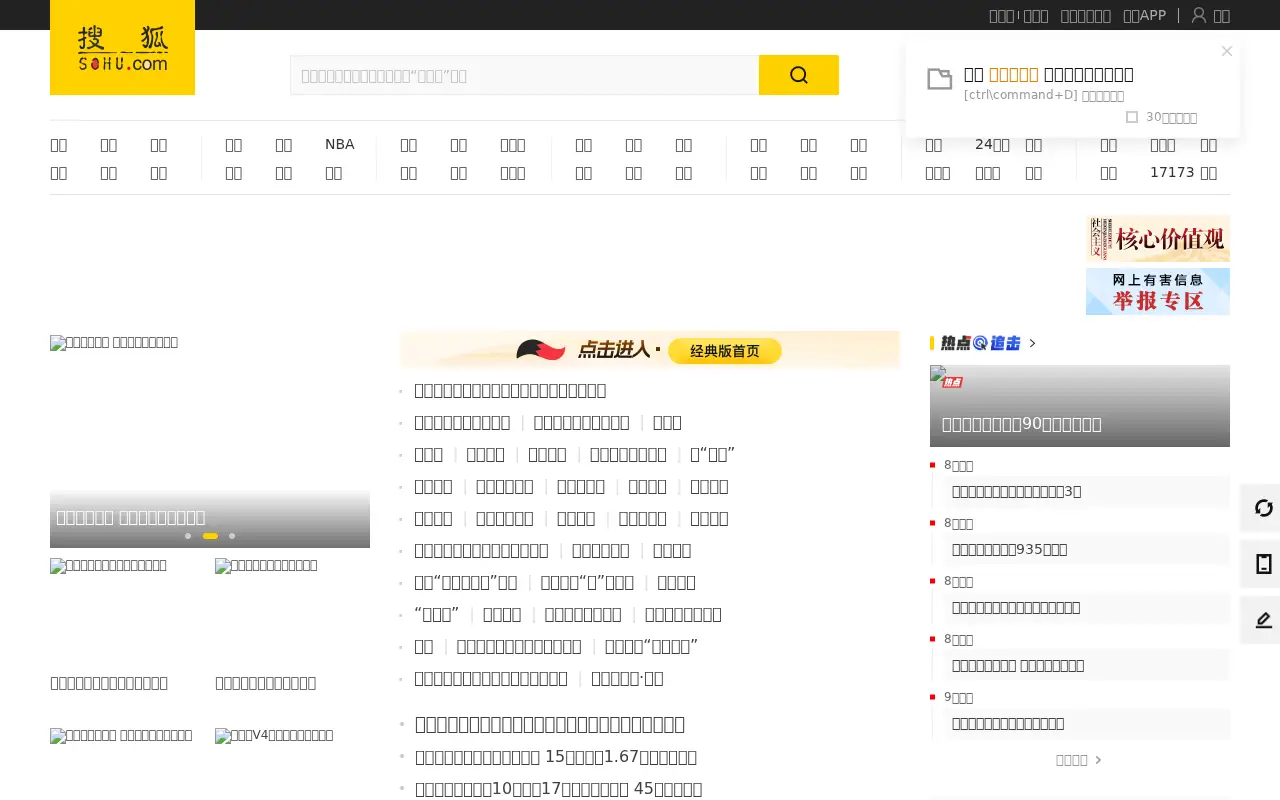
Task: Tick the 30-day do-not-remind checkbox
Action: point(1132,117)
